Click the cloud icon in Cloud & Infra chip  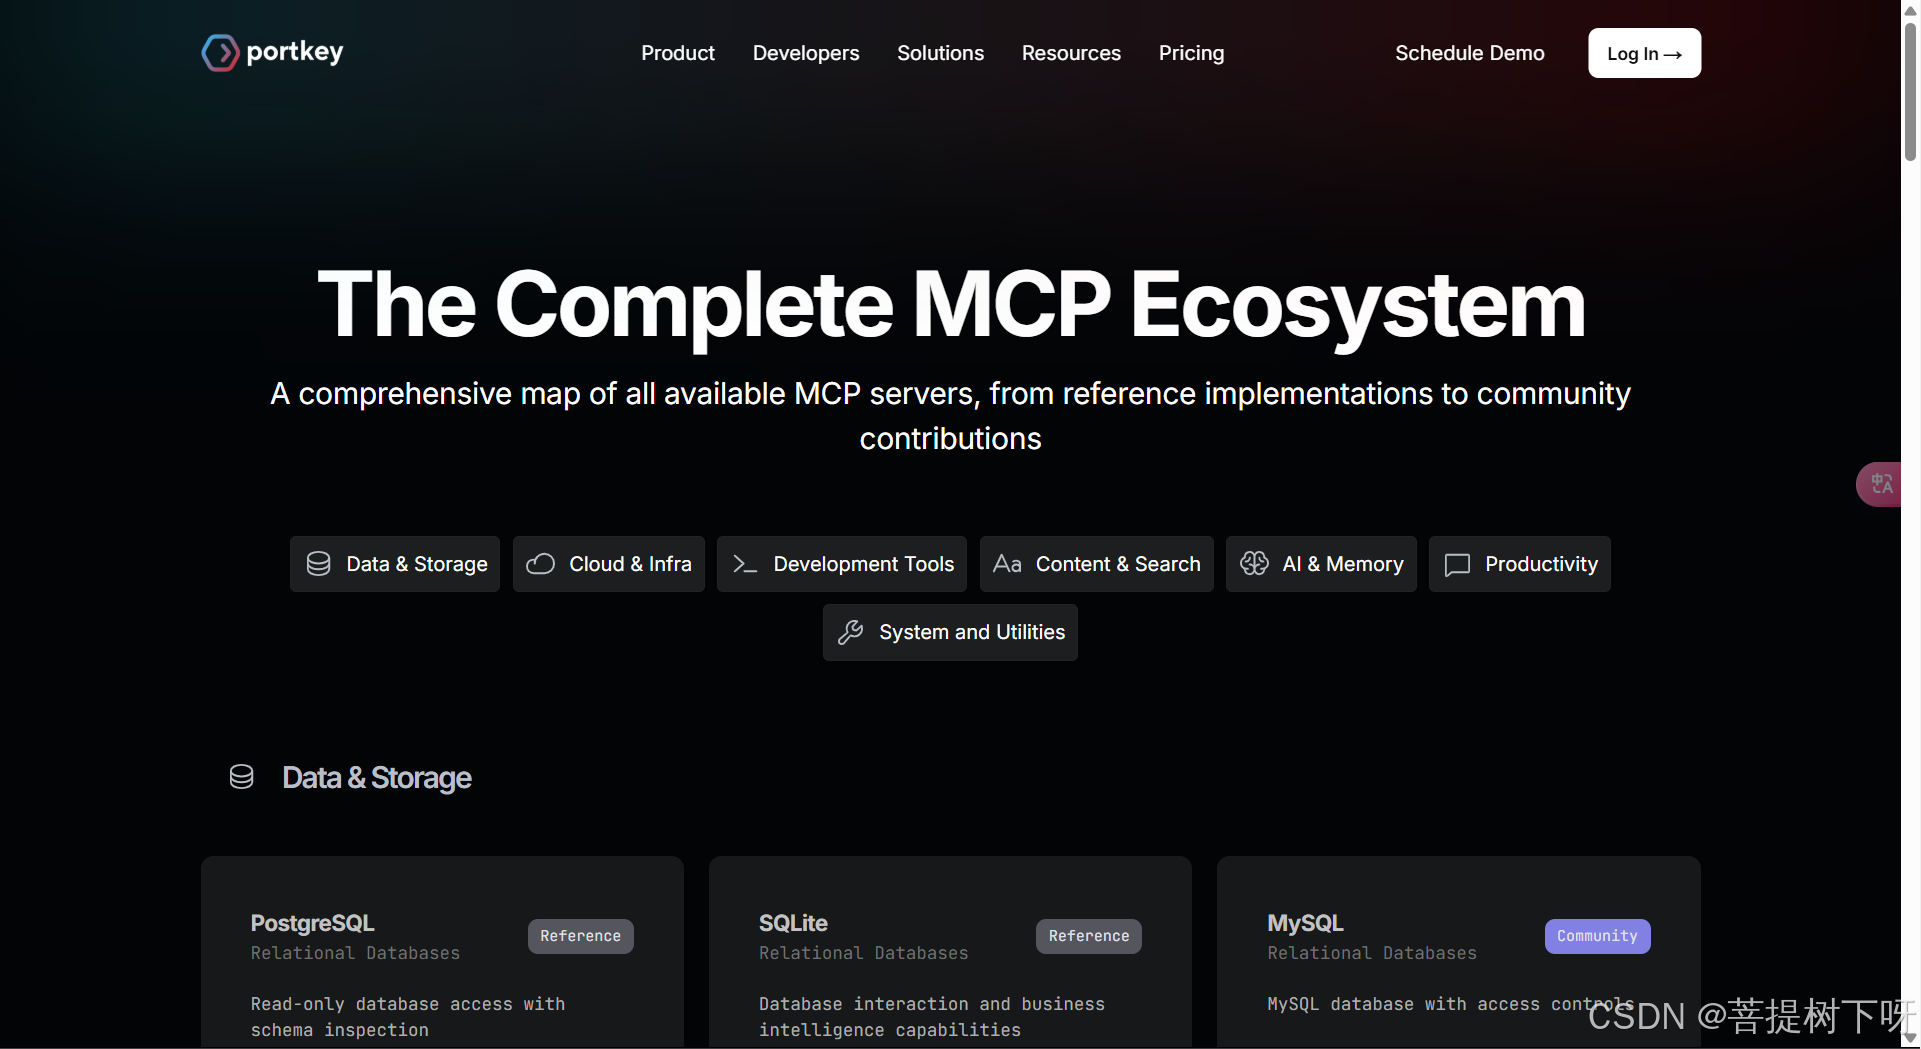541,564
